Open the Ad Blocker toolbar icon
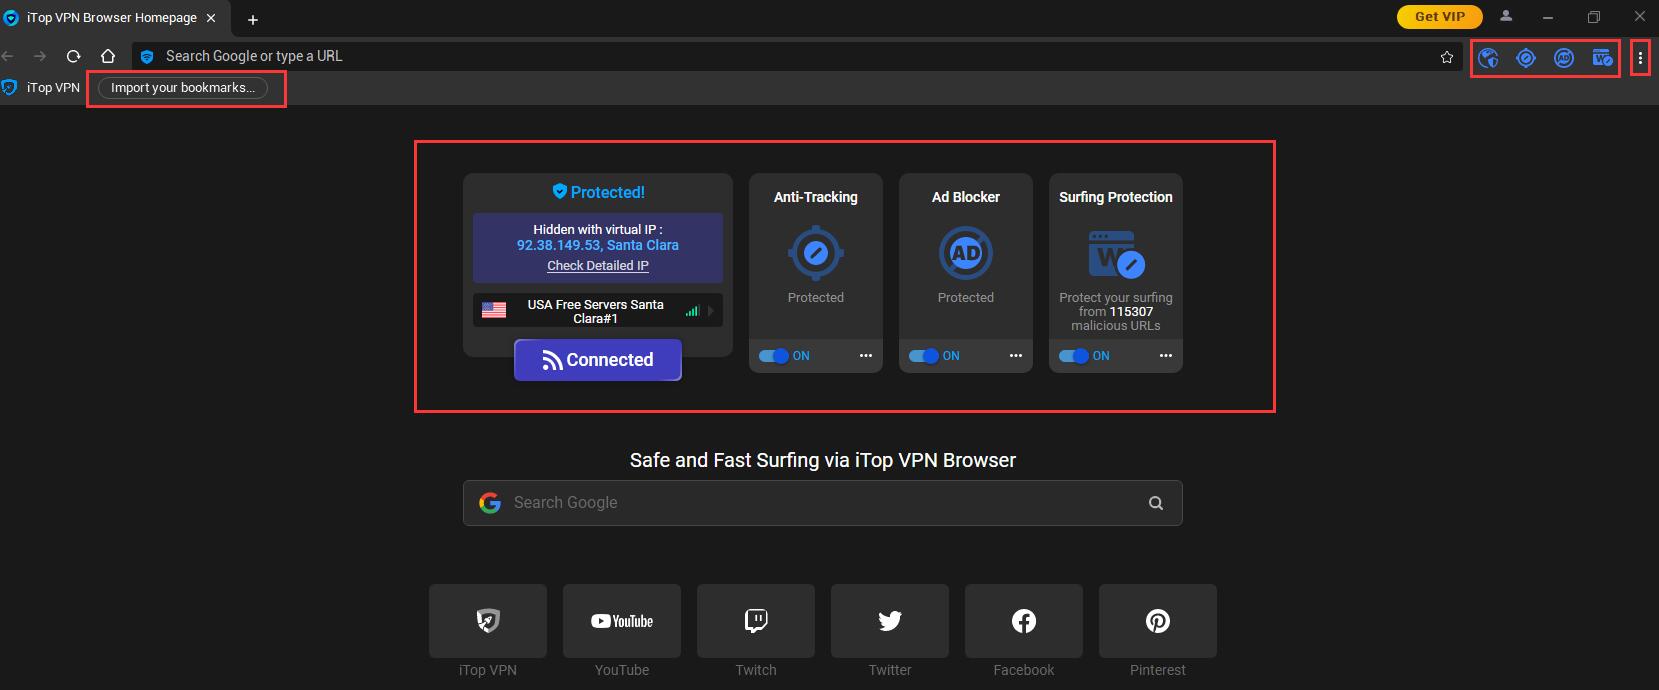This screenshot has width=1659, height=690. [x=1564, y=58]
